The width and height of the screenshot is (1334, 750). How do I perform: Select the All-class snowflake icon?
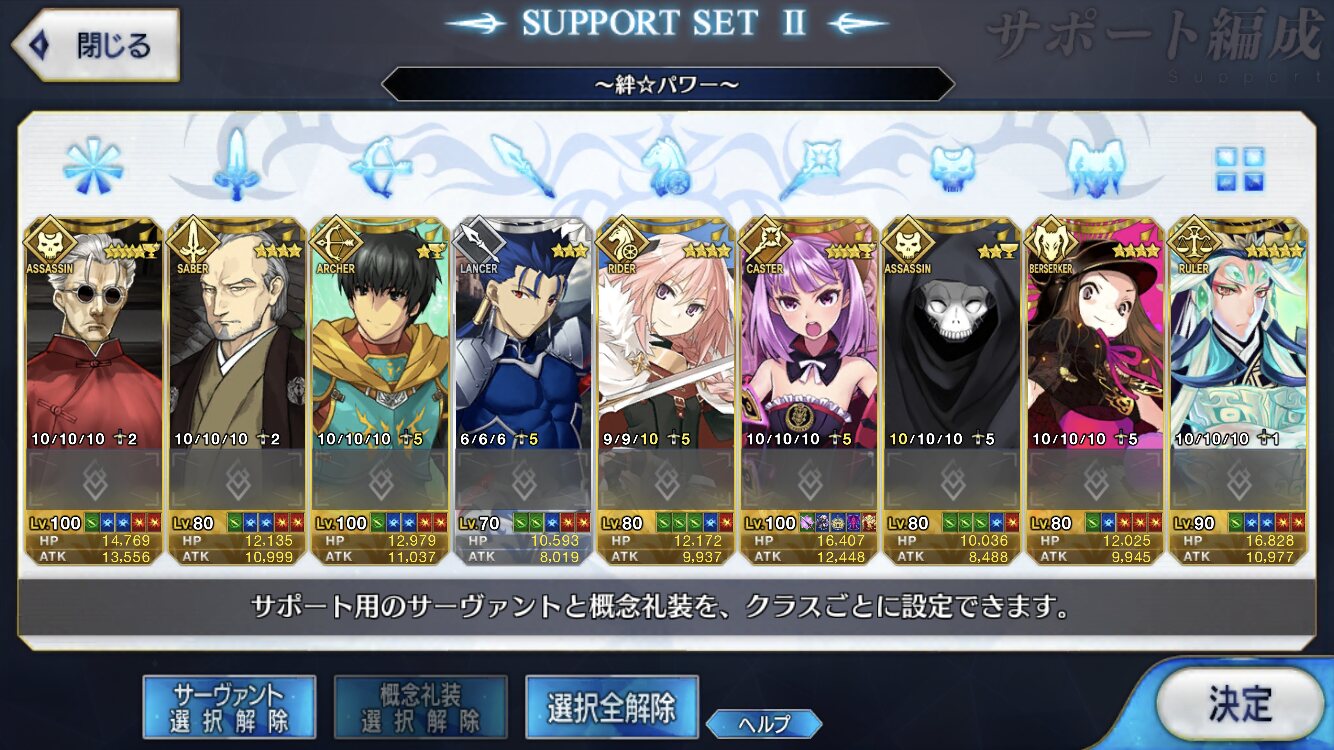click(92, 166)
